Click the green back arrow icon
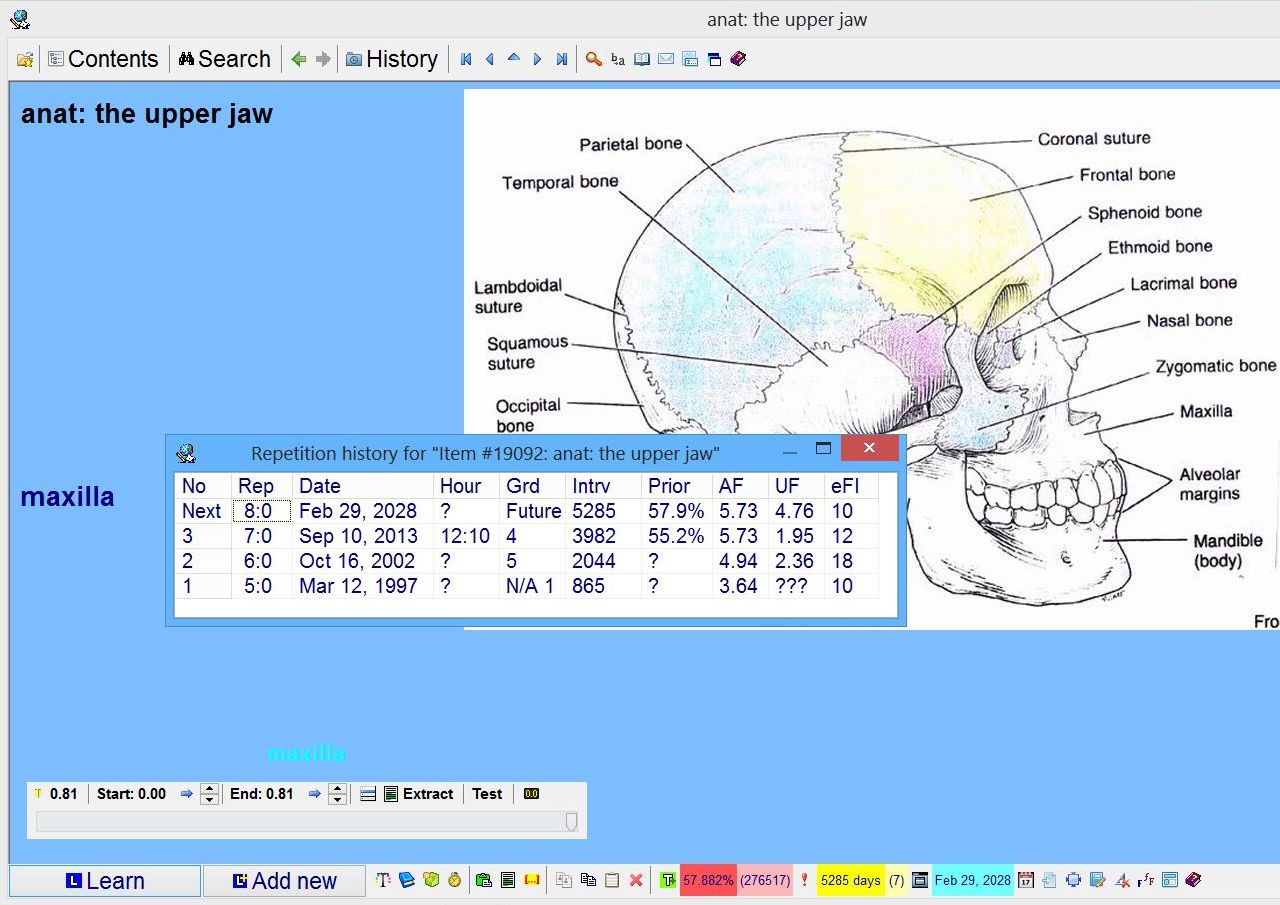Viewport: 1280px width, 905px height. (298, 60)
